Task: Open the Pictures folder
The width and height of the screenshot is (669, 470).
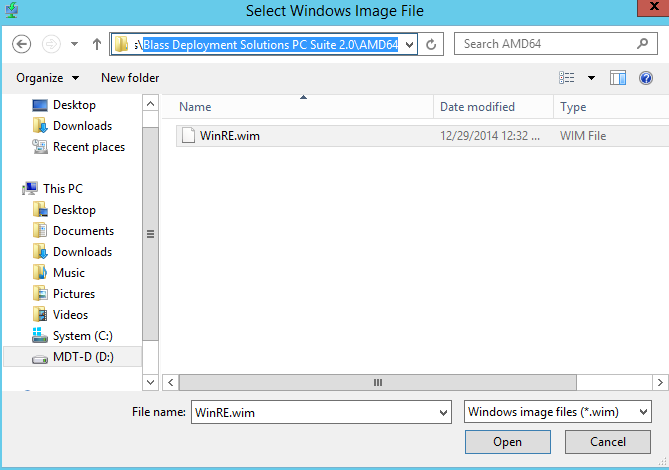Action: tap(74, 293)
